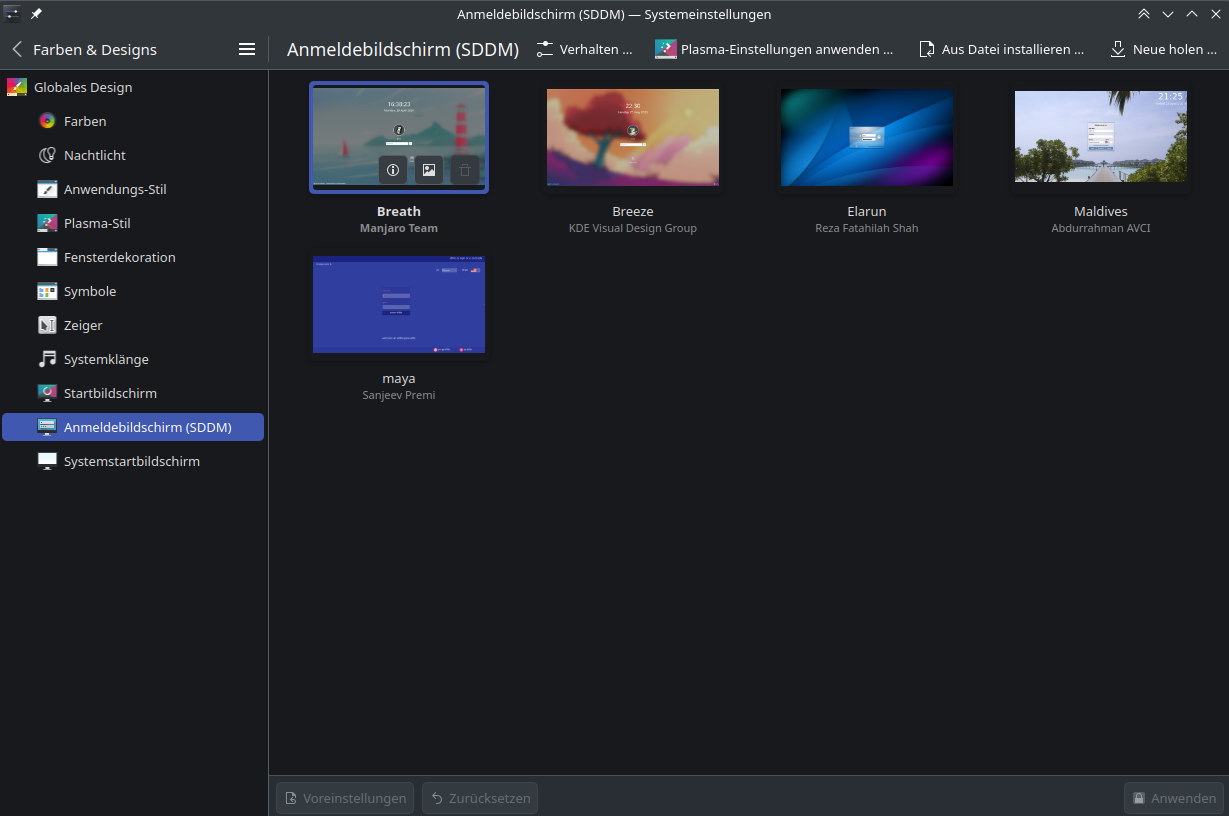Click the trash icon on Breath theme
Screen dimensions: 1229x816
(465, 170)
